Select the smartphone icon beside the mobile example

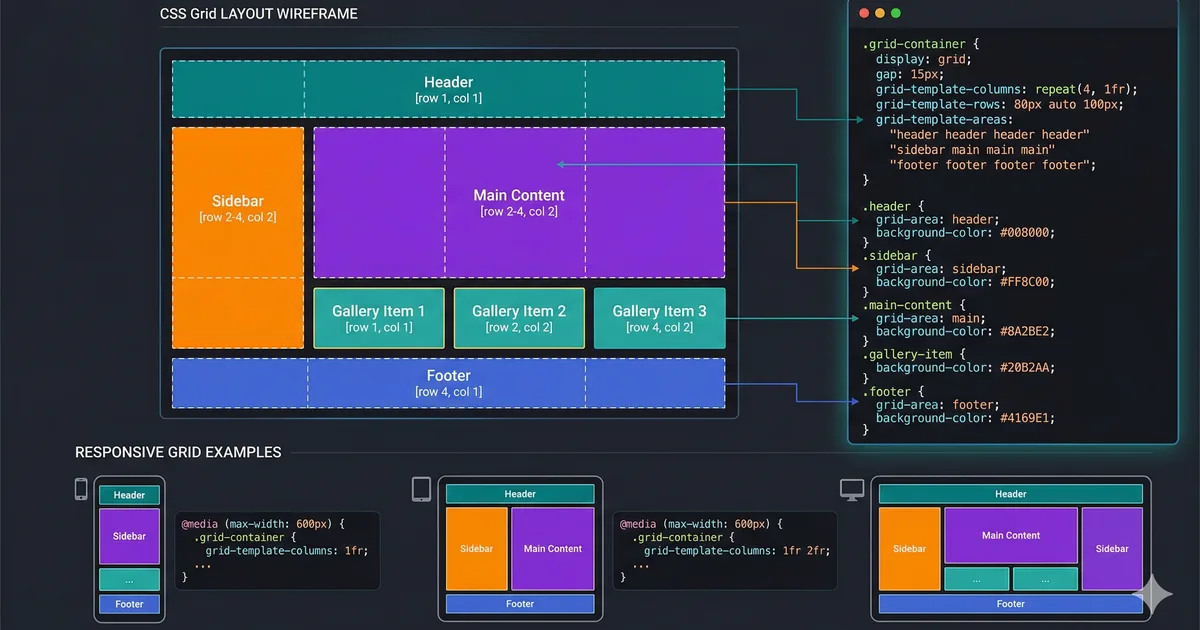[81, 489]
